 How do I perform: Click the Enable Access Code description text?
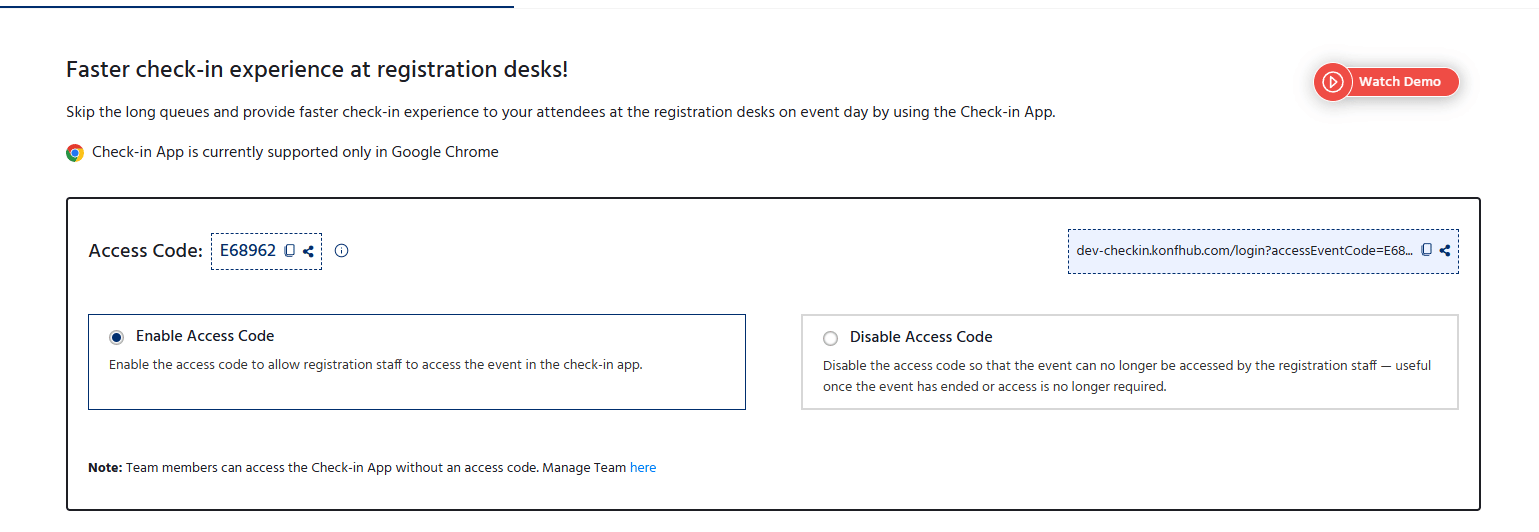coord(375,365)
